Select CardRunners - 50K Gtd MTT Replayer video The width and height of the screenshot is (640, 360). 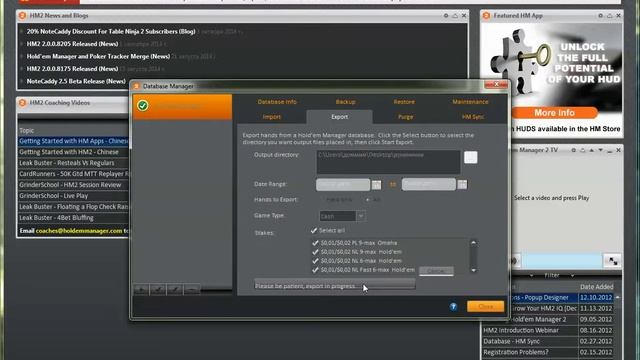(73, 174)
